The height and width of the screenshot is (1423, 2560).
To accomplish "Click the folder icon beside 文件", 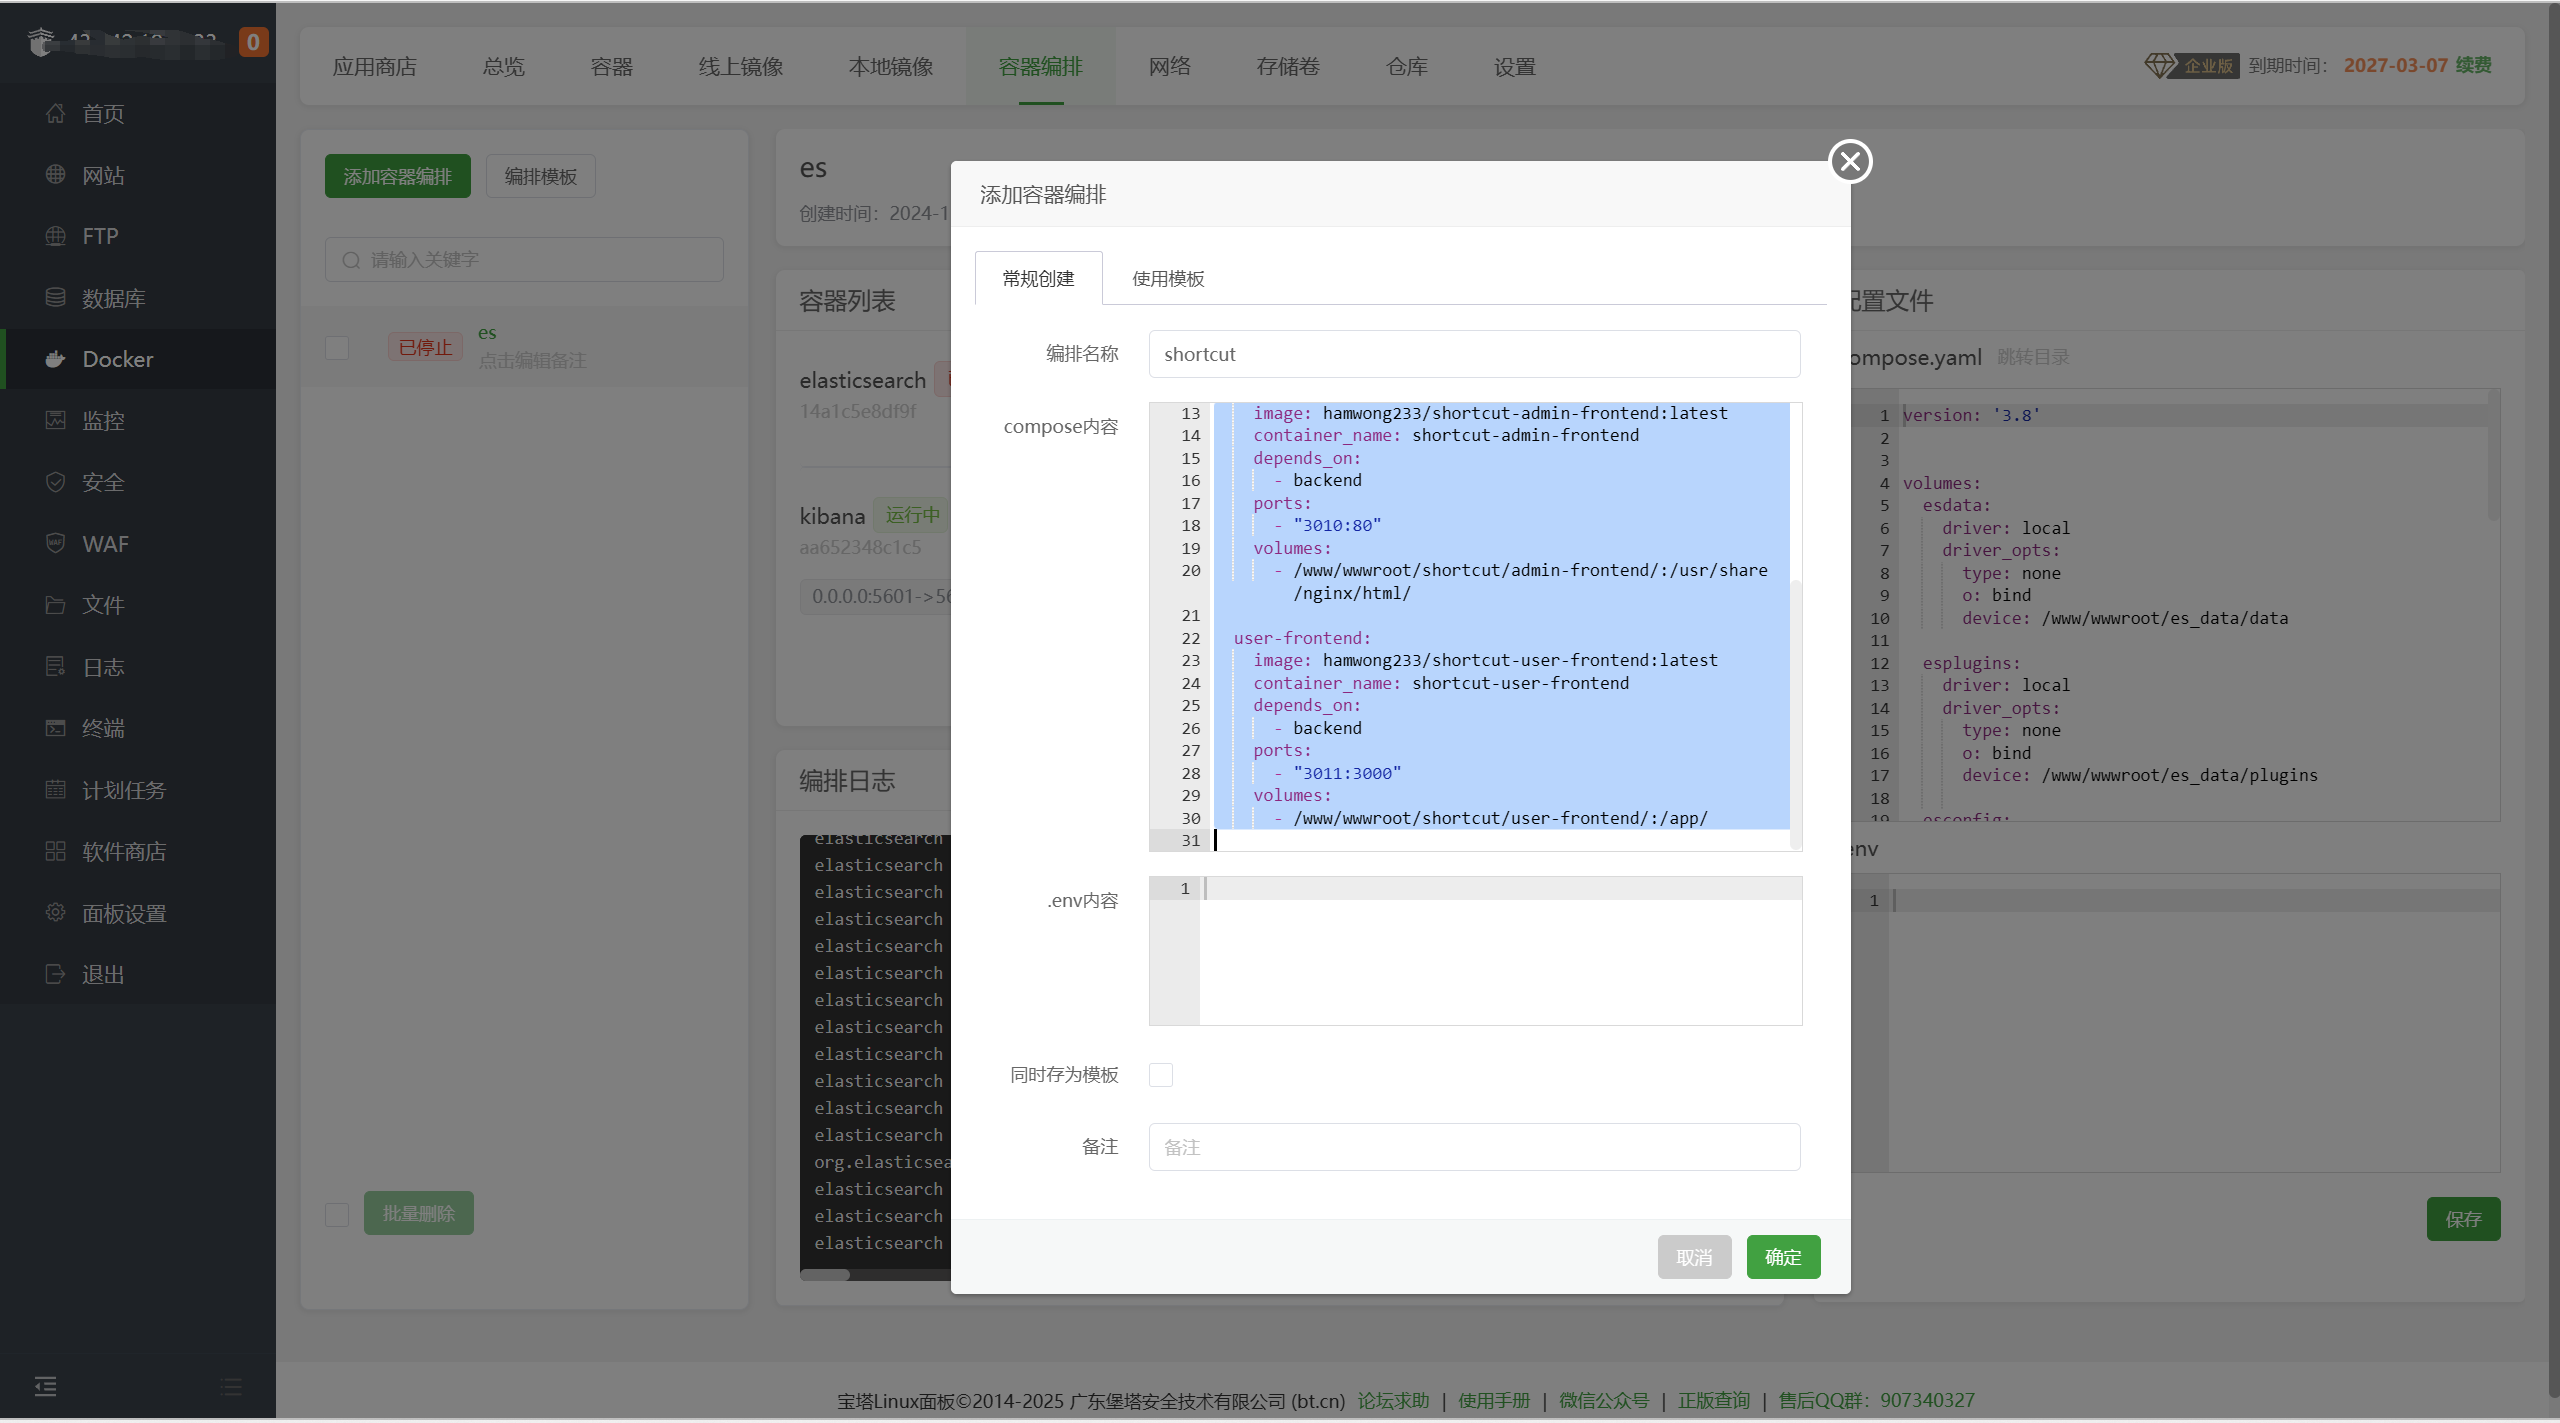I will click(x=55, y=605).
